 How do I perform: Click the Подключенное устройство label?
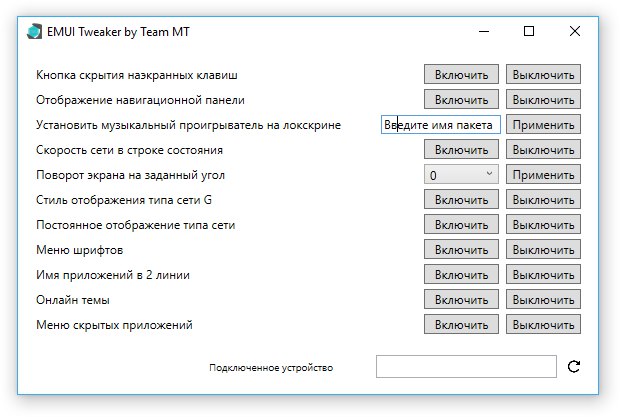(271, 368)
